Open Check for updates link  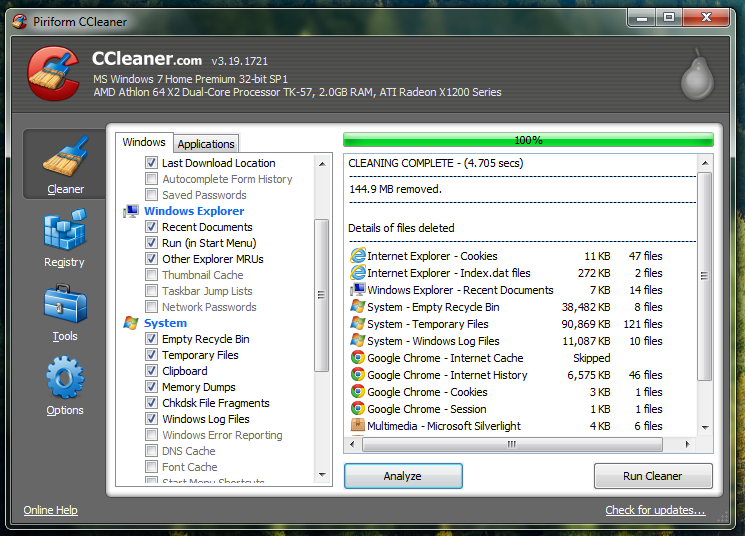point(655,510)
